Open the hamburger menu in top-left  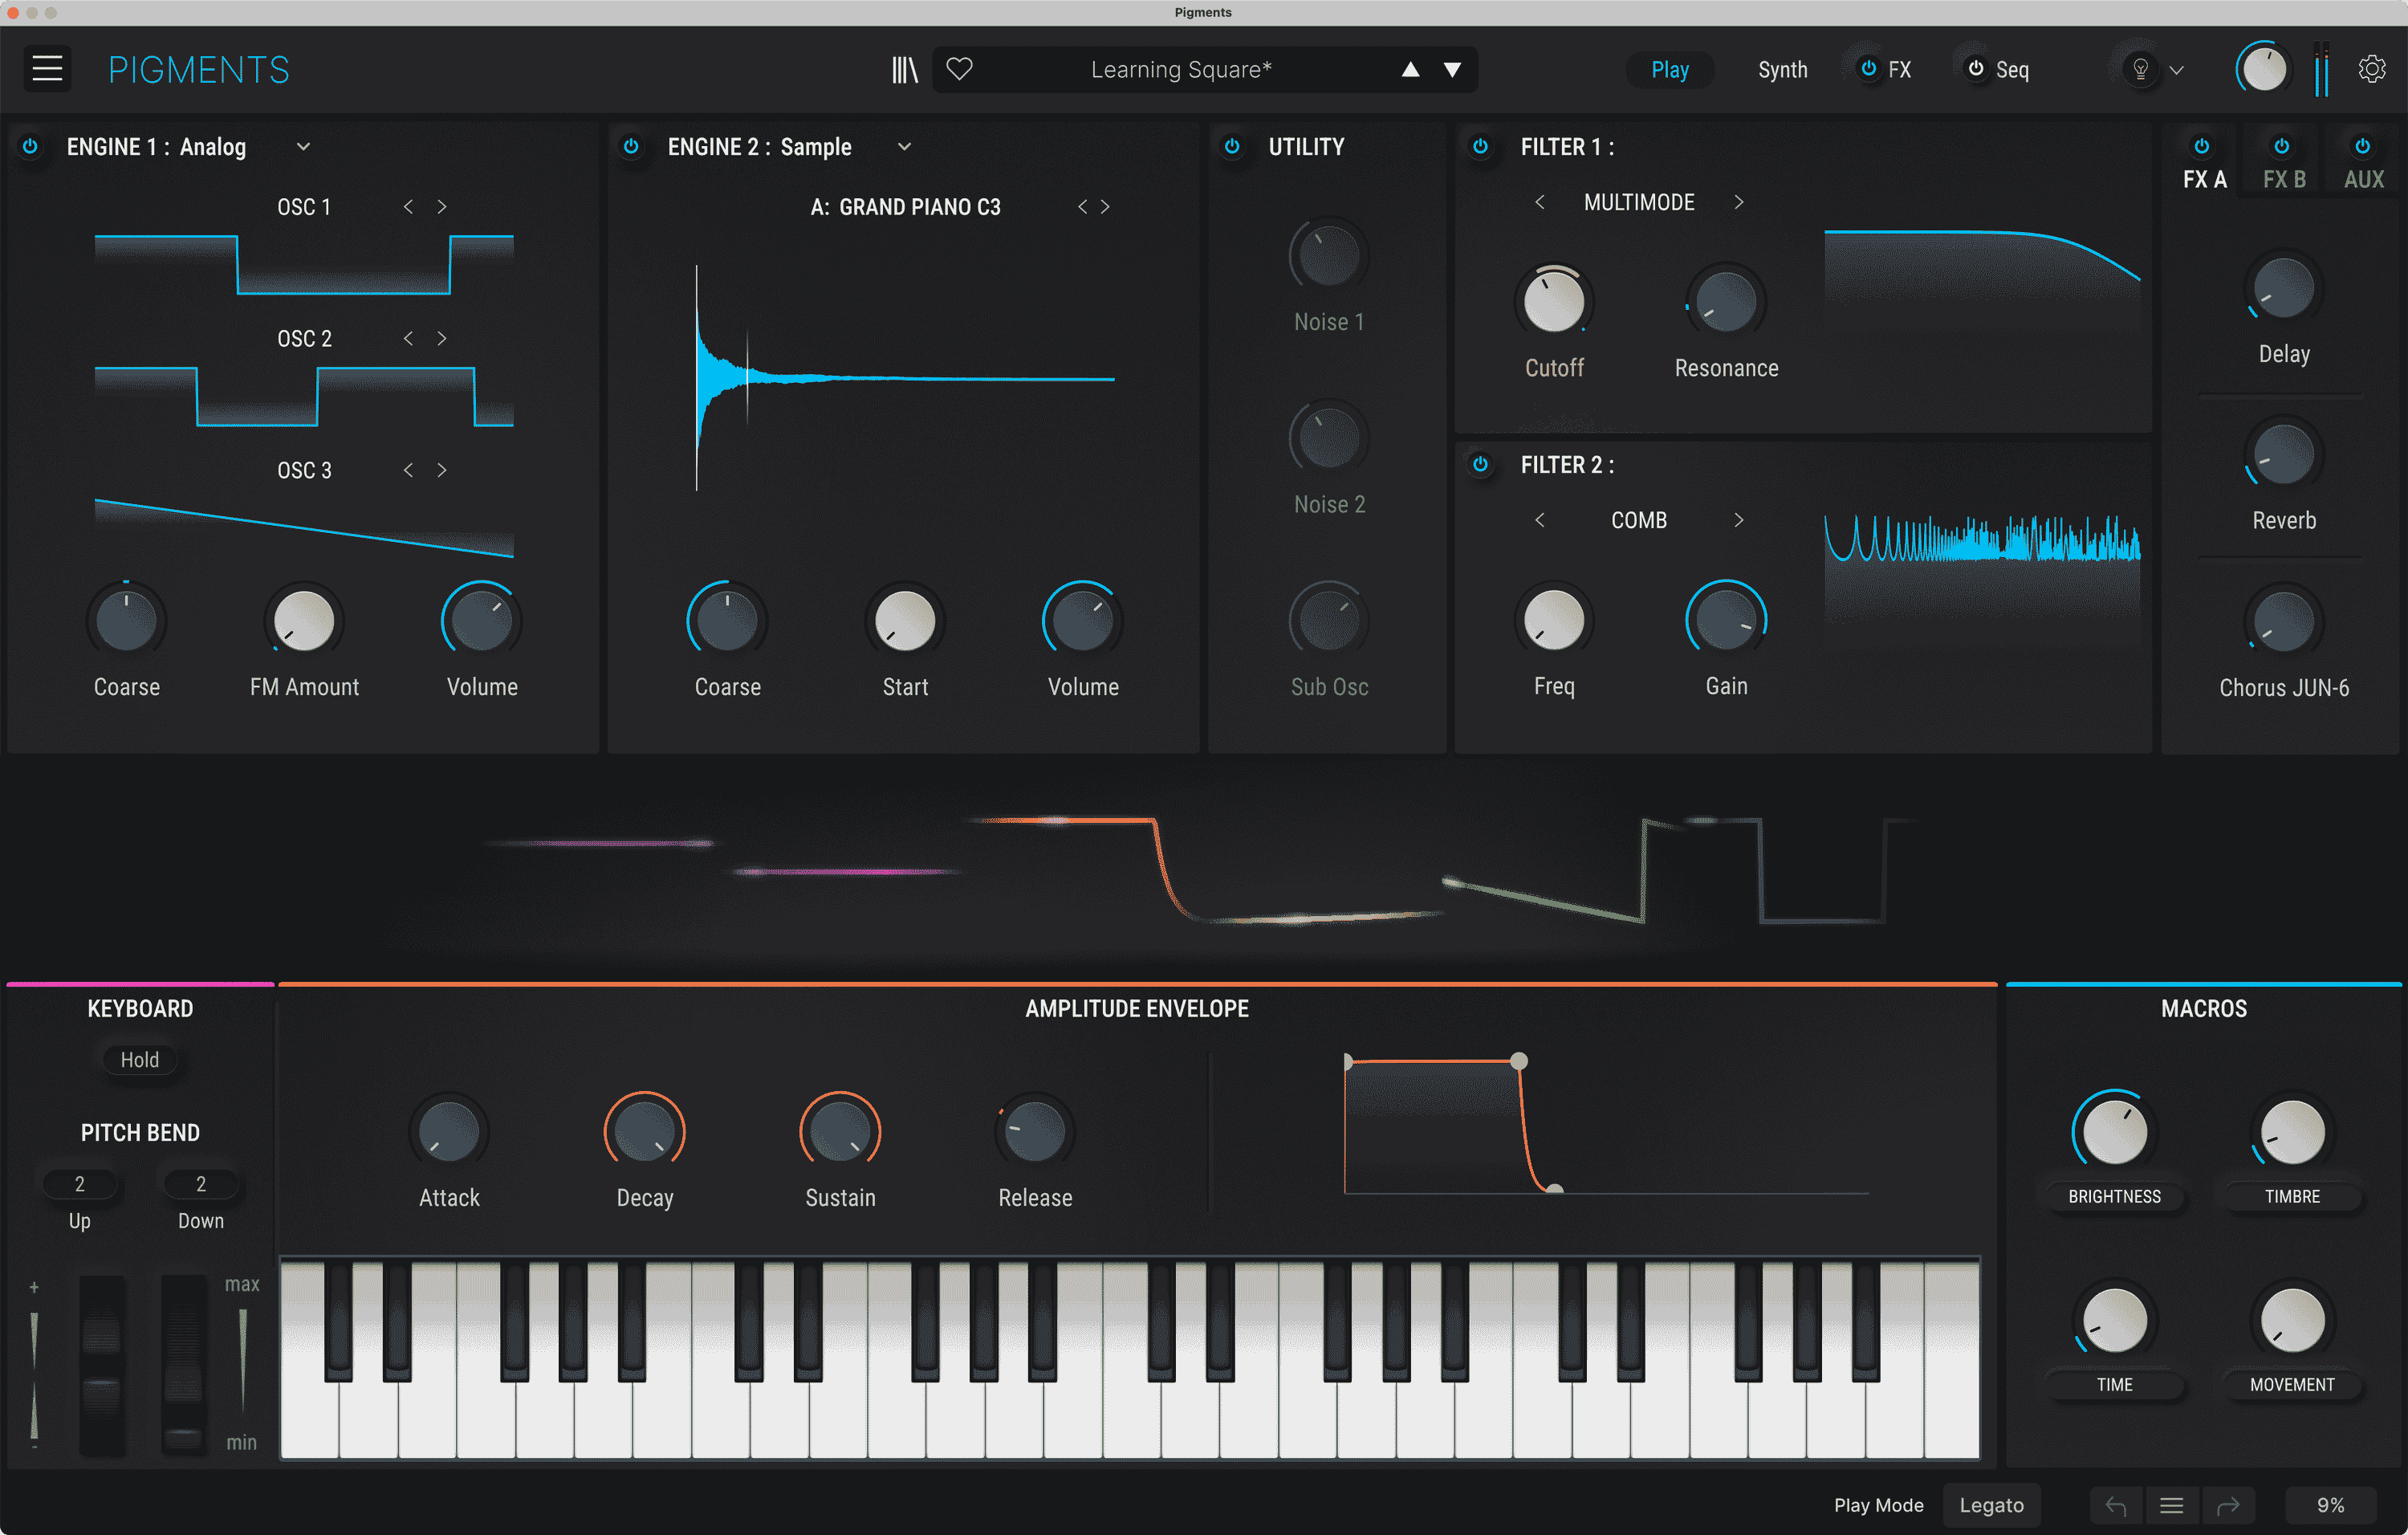tap(46, 68)
